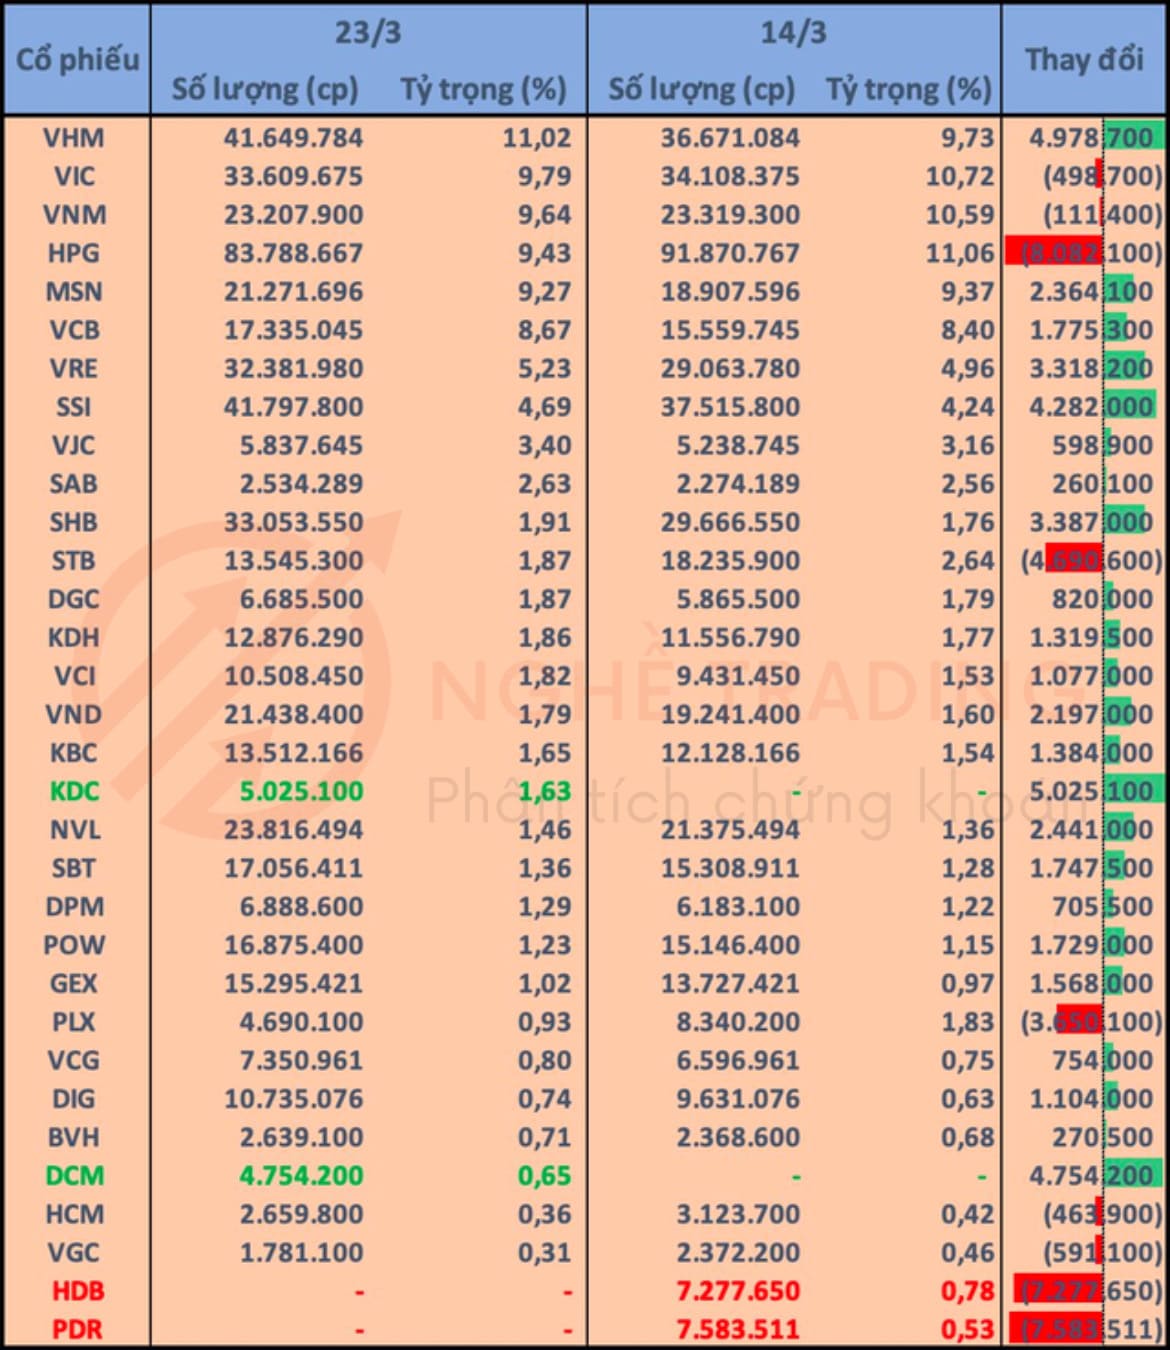Select the Cổ phiếu column header
This screenshot has width=1170, height=1350.
pos(77,60)
